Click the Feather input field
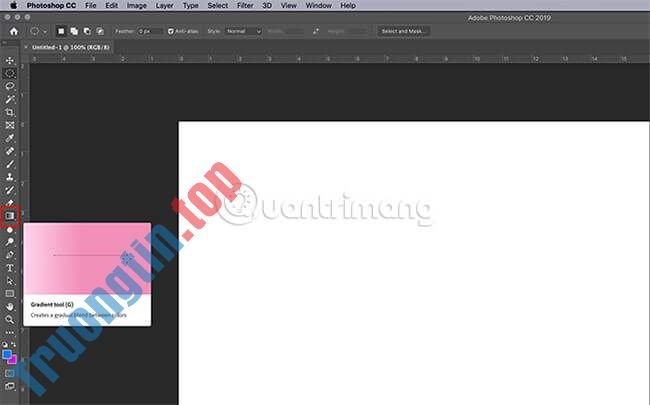Viewport: 650px width, 405px height. 150,31
